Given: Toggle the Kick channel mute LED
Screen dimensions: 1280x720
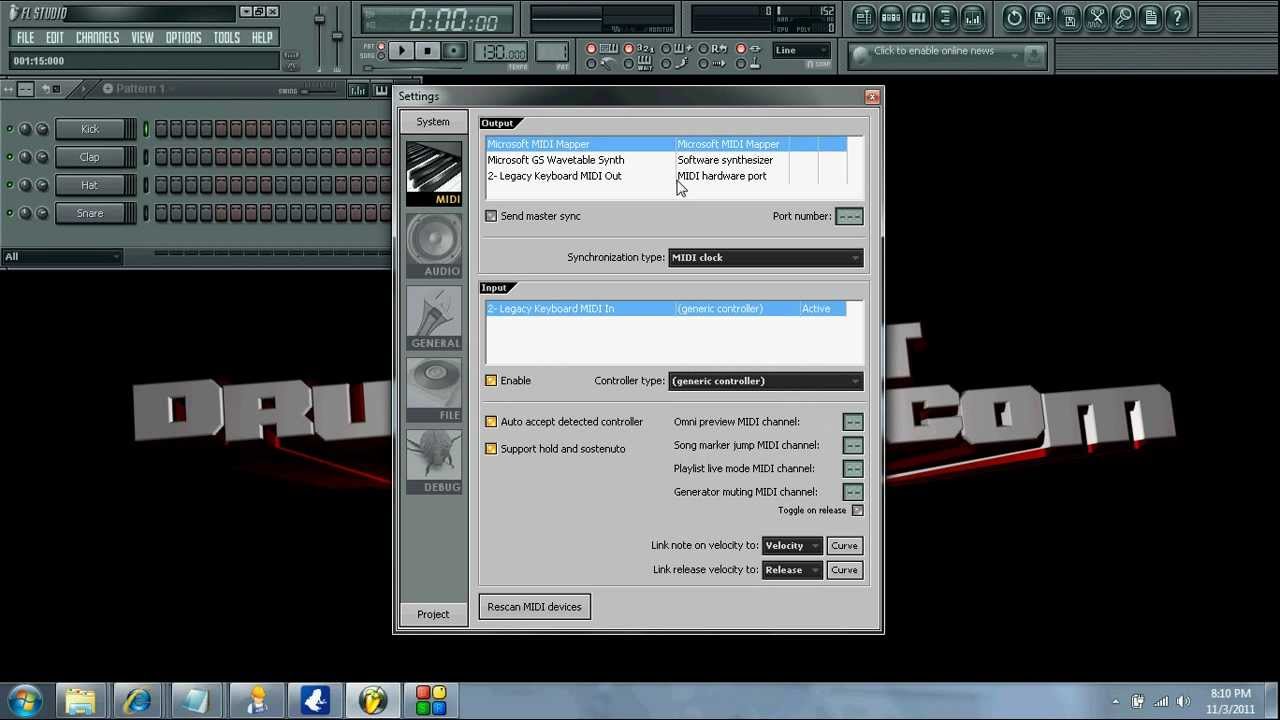Looking at the screenshot, I should pyautogui.click(x=10, y=129).
